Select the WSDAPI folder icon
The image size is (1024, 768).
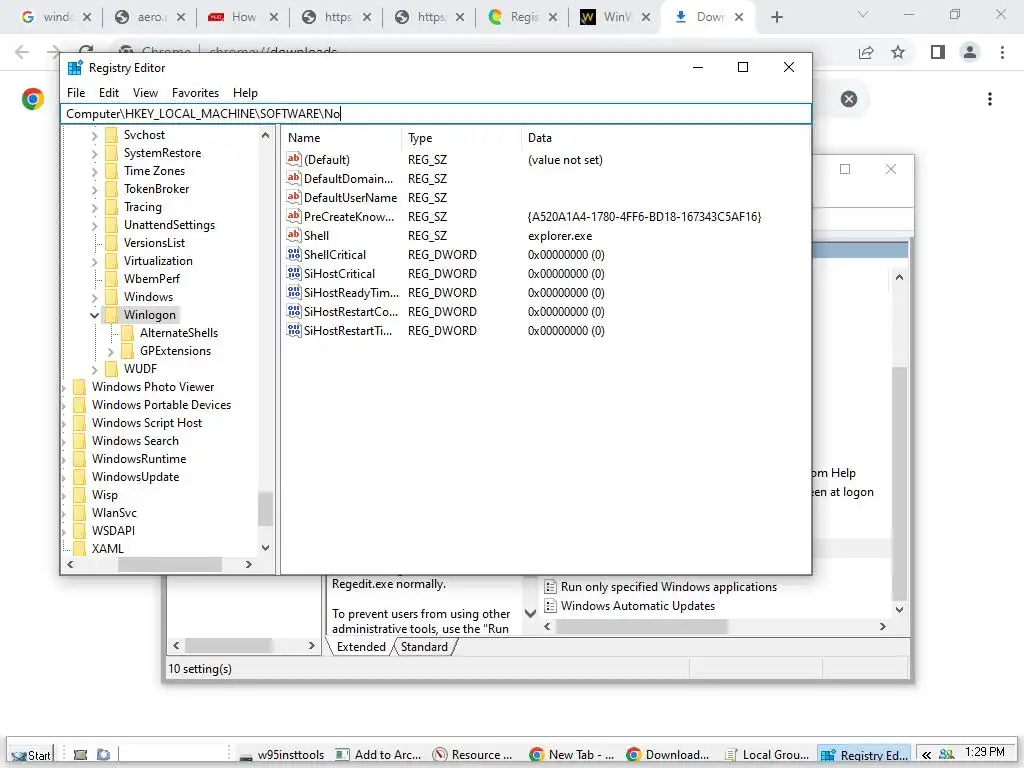(x=80, y=531)
